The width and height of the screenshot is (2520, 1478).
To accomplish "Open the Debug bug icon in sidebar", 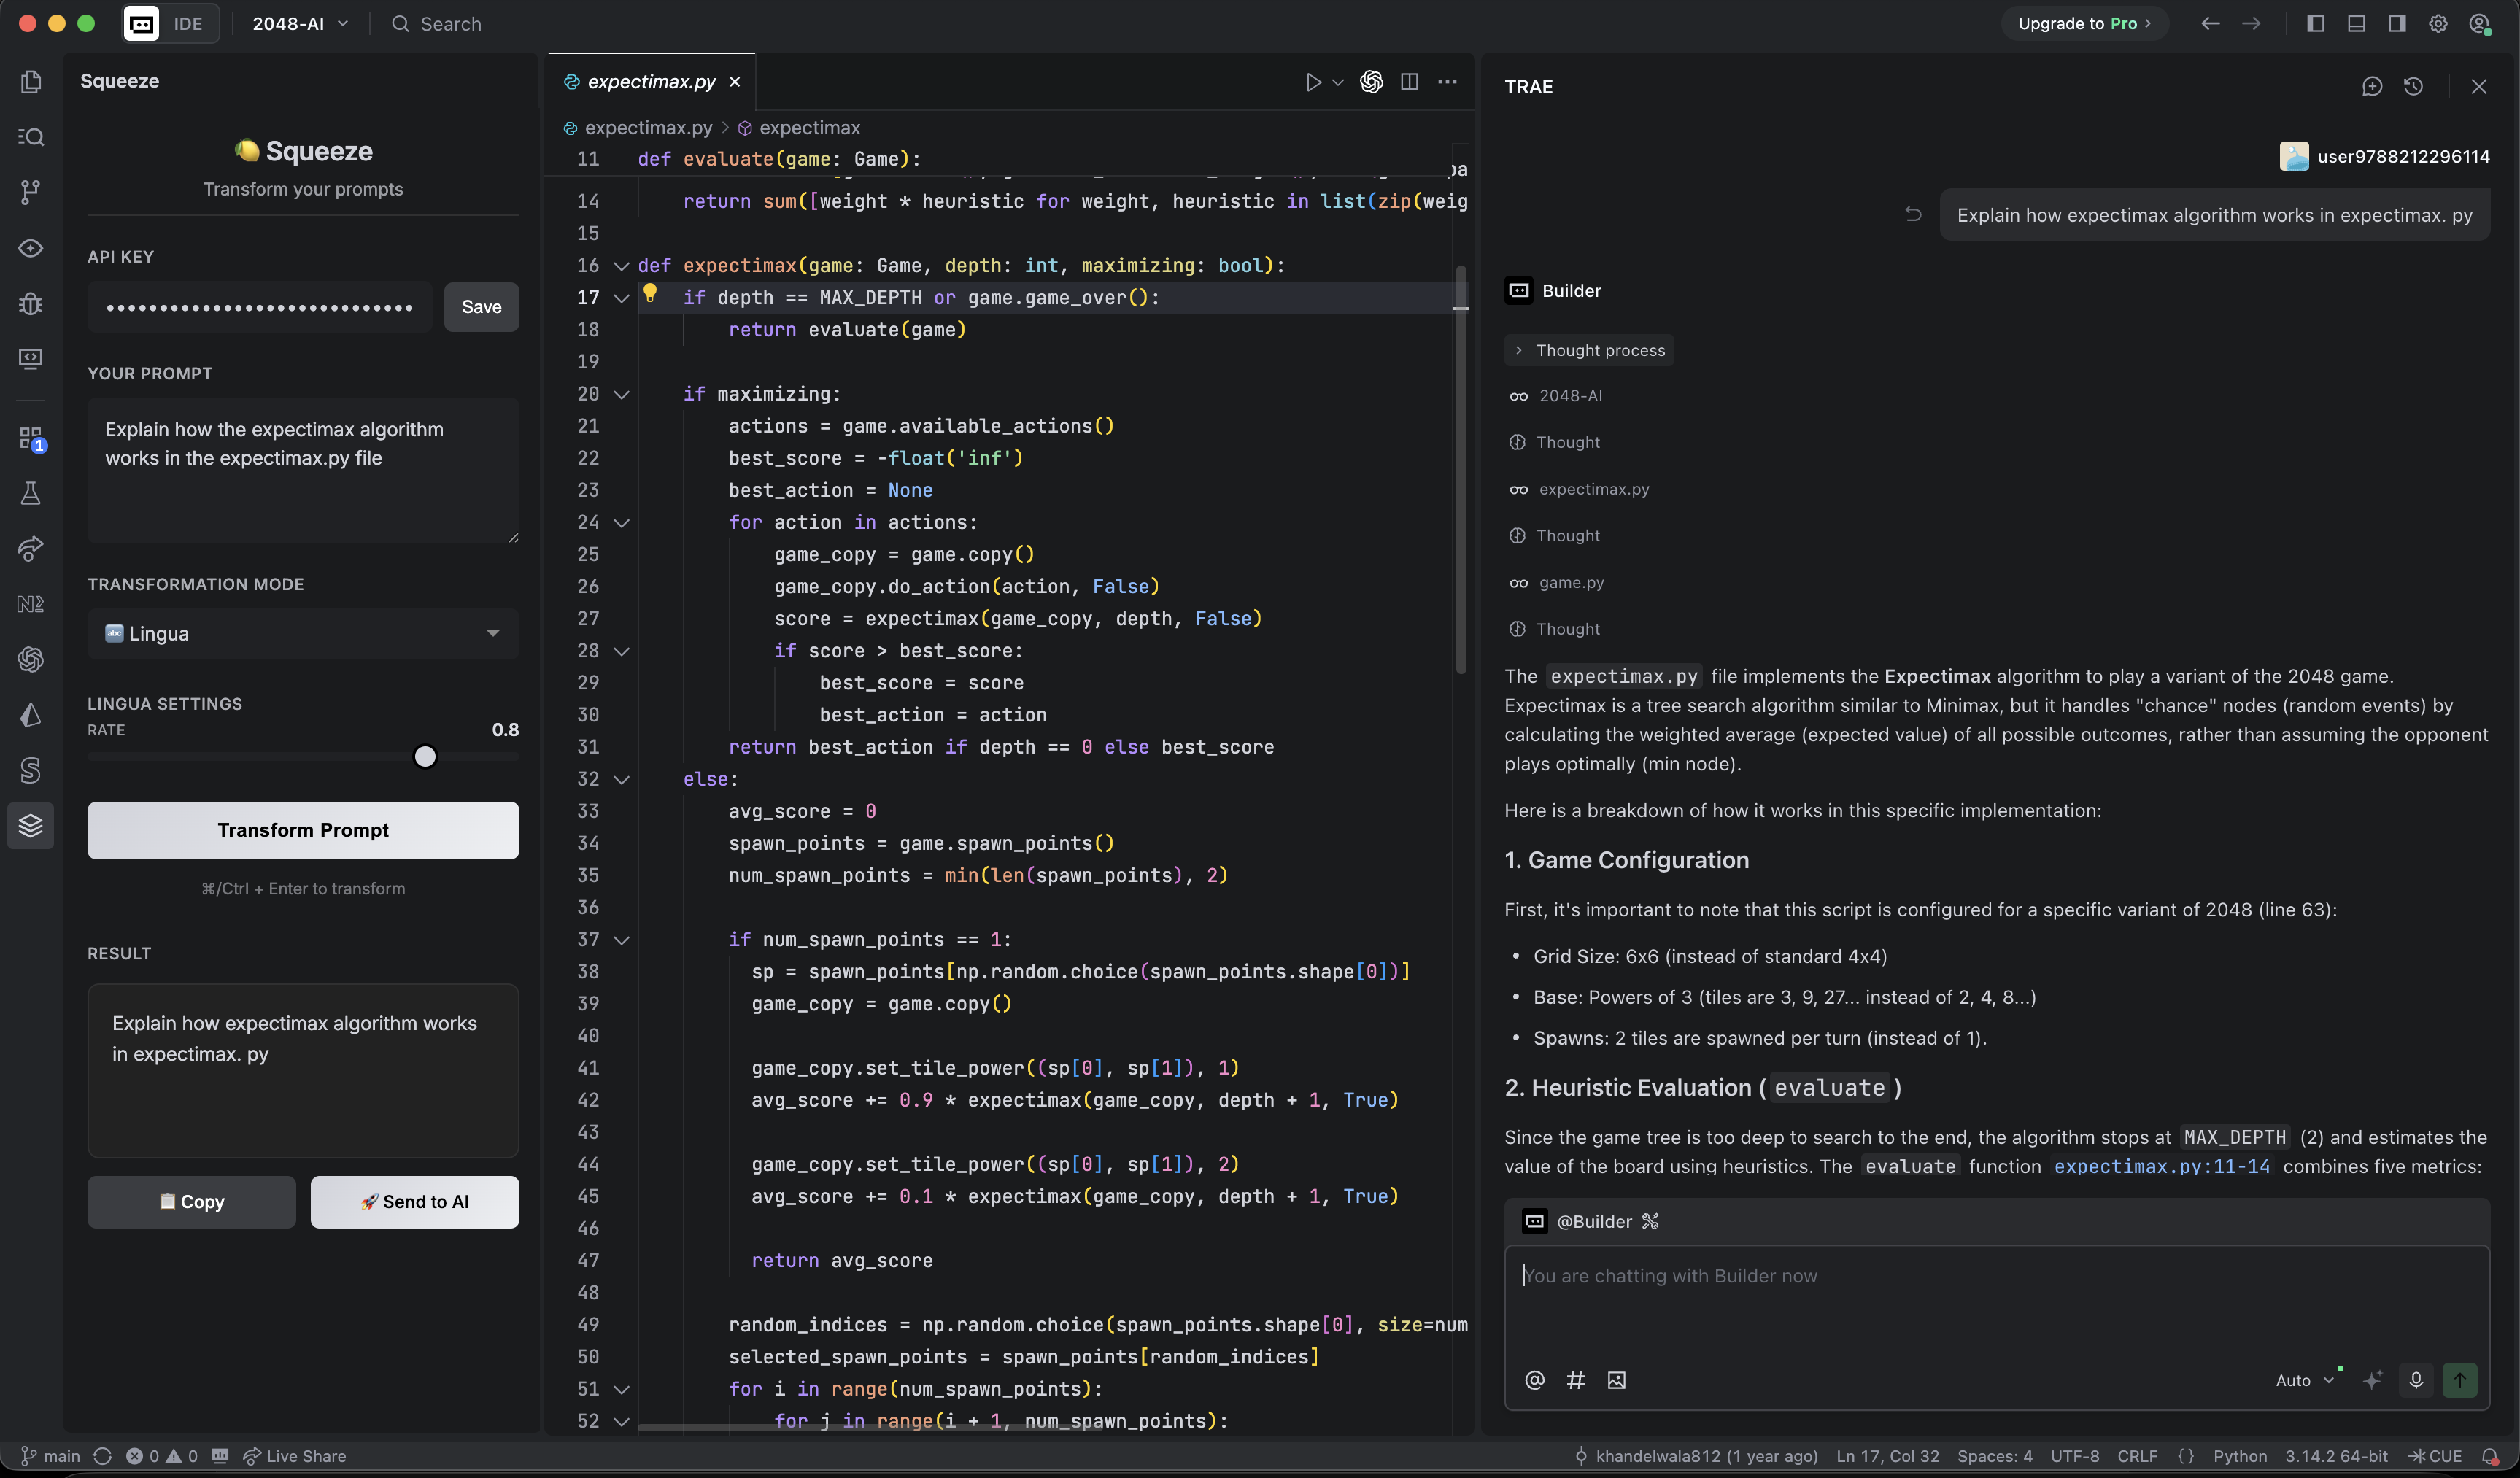I will pyautogui.click(x=31, y=303).
